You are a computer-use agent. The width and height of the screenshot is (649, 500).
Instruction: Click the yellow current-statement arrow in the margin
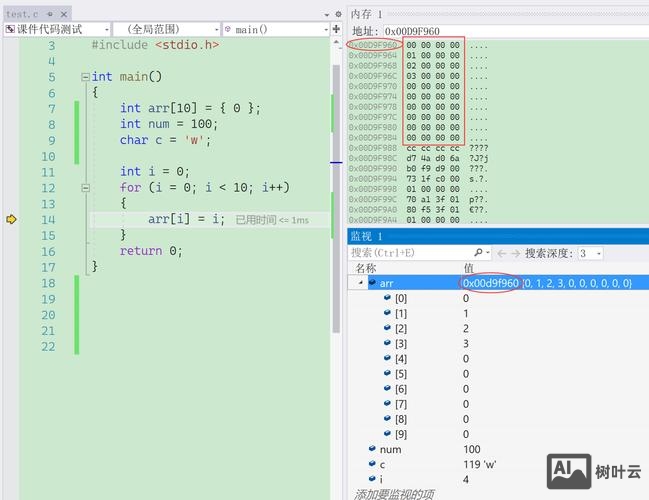pos(12,219)
